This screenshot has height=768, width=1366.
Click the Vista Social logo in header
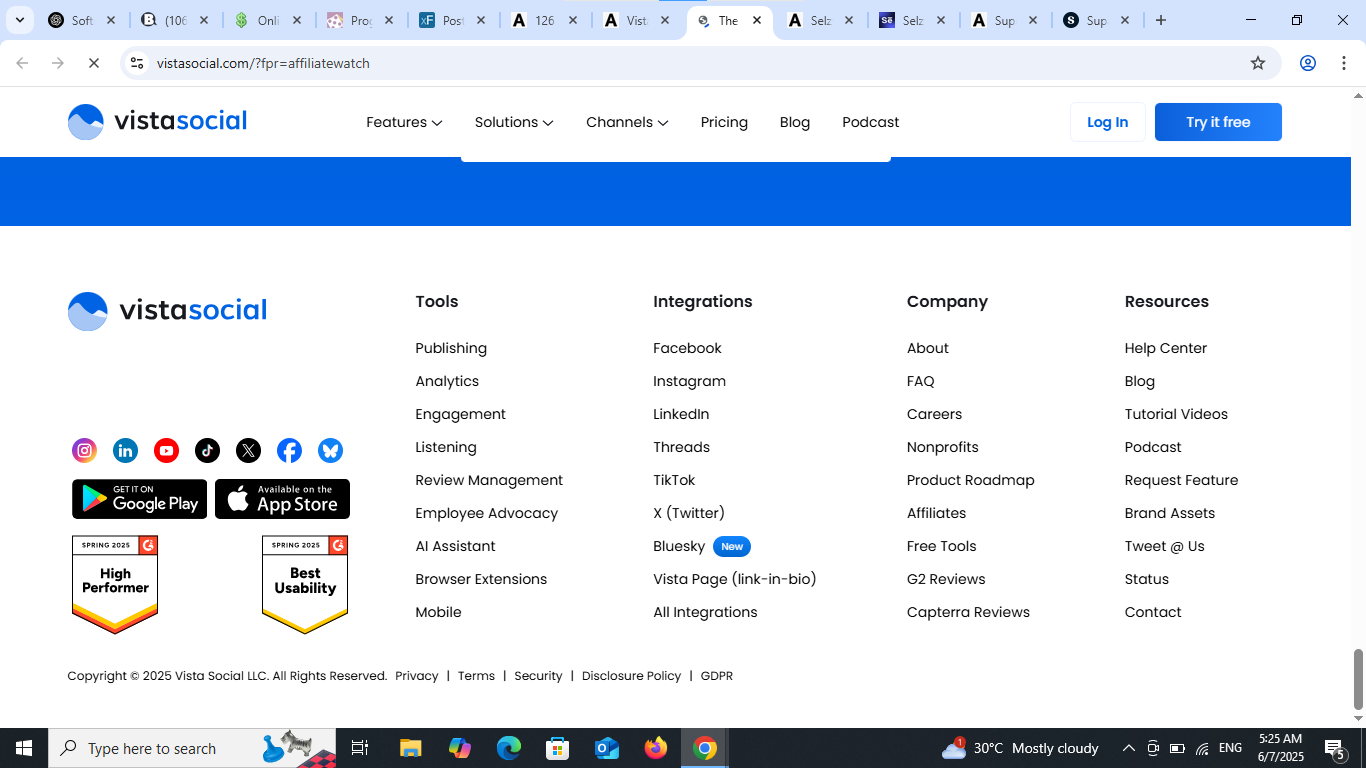[x=157, y=122]
